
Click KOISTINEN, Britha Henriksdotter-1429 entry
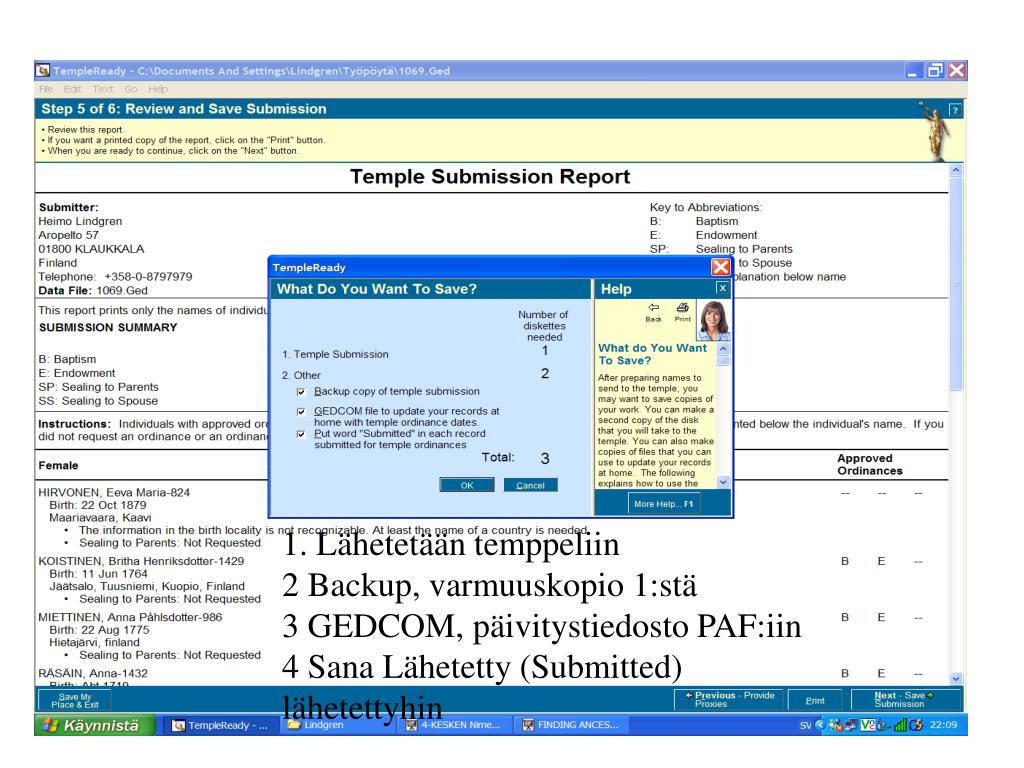tap(141, 561)
